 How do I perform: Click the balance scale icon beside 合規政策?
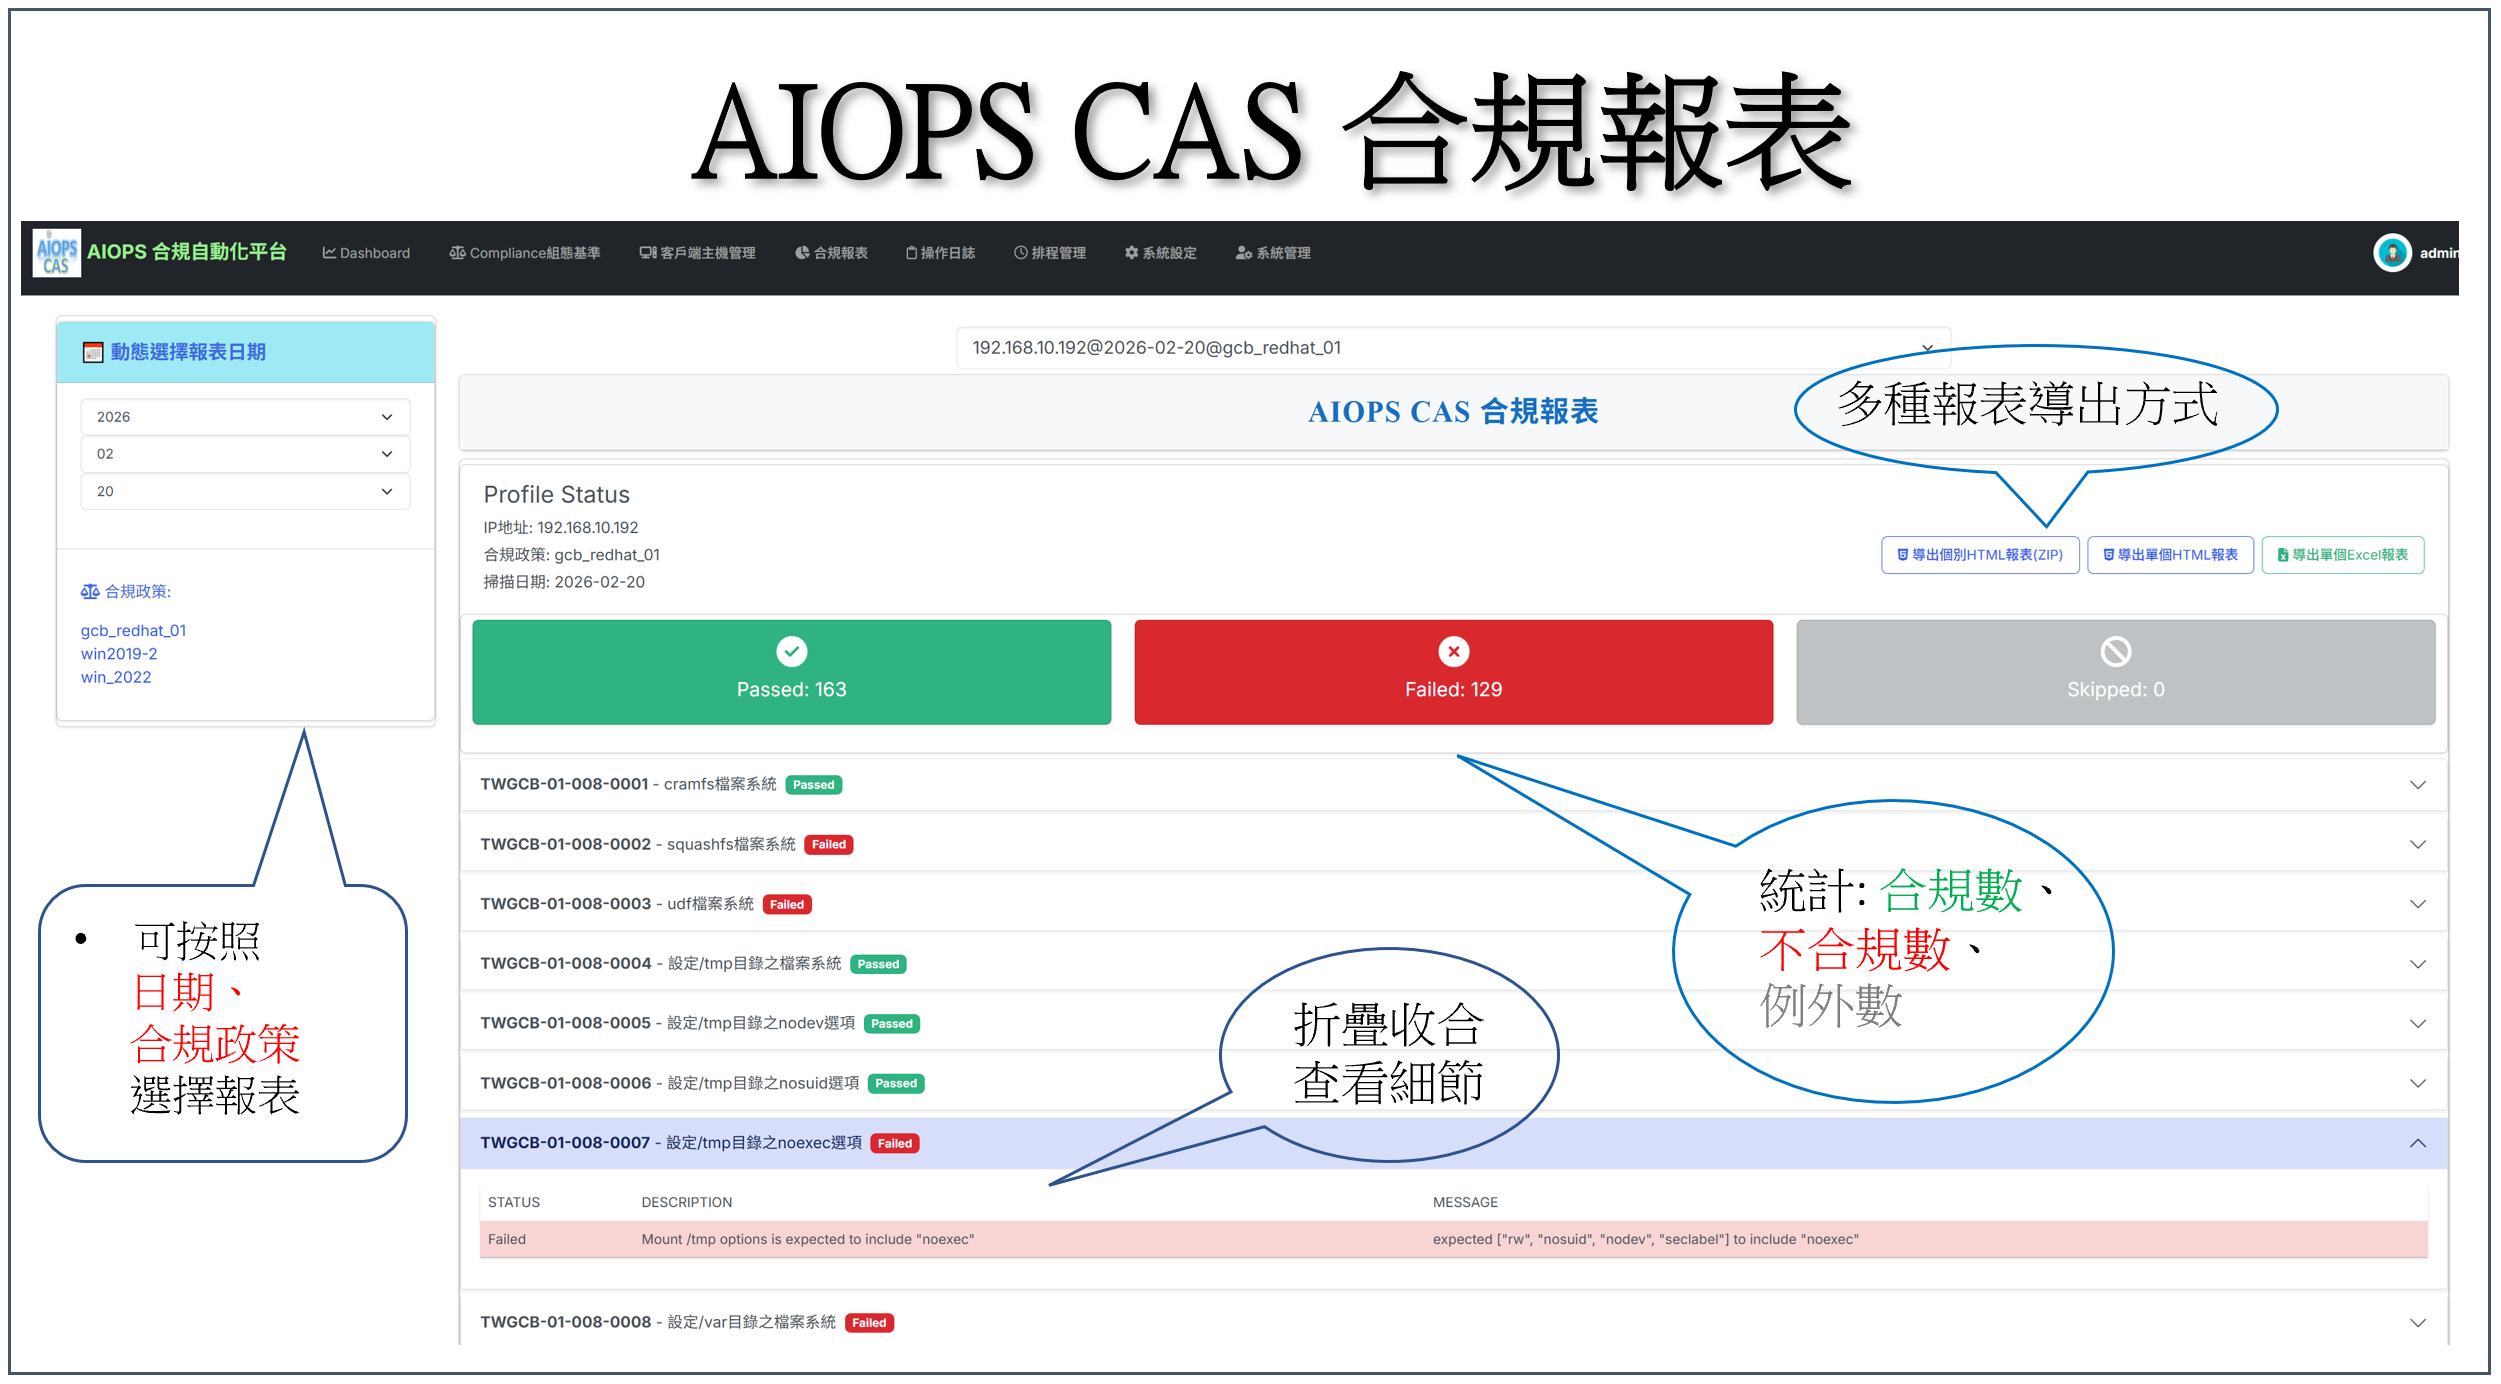click(x=90, y=592)
